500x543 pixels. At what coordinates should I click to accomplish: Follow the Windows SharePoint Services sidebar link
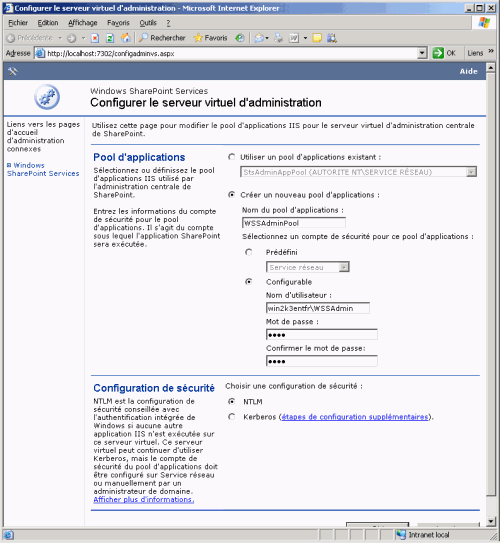coord(43,169)
